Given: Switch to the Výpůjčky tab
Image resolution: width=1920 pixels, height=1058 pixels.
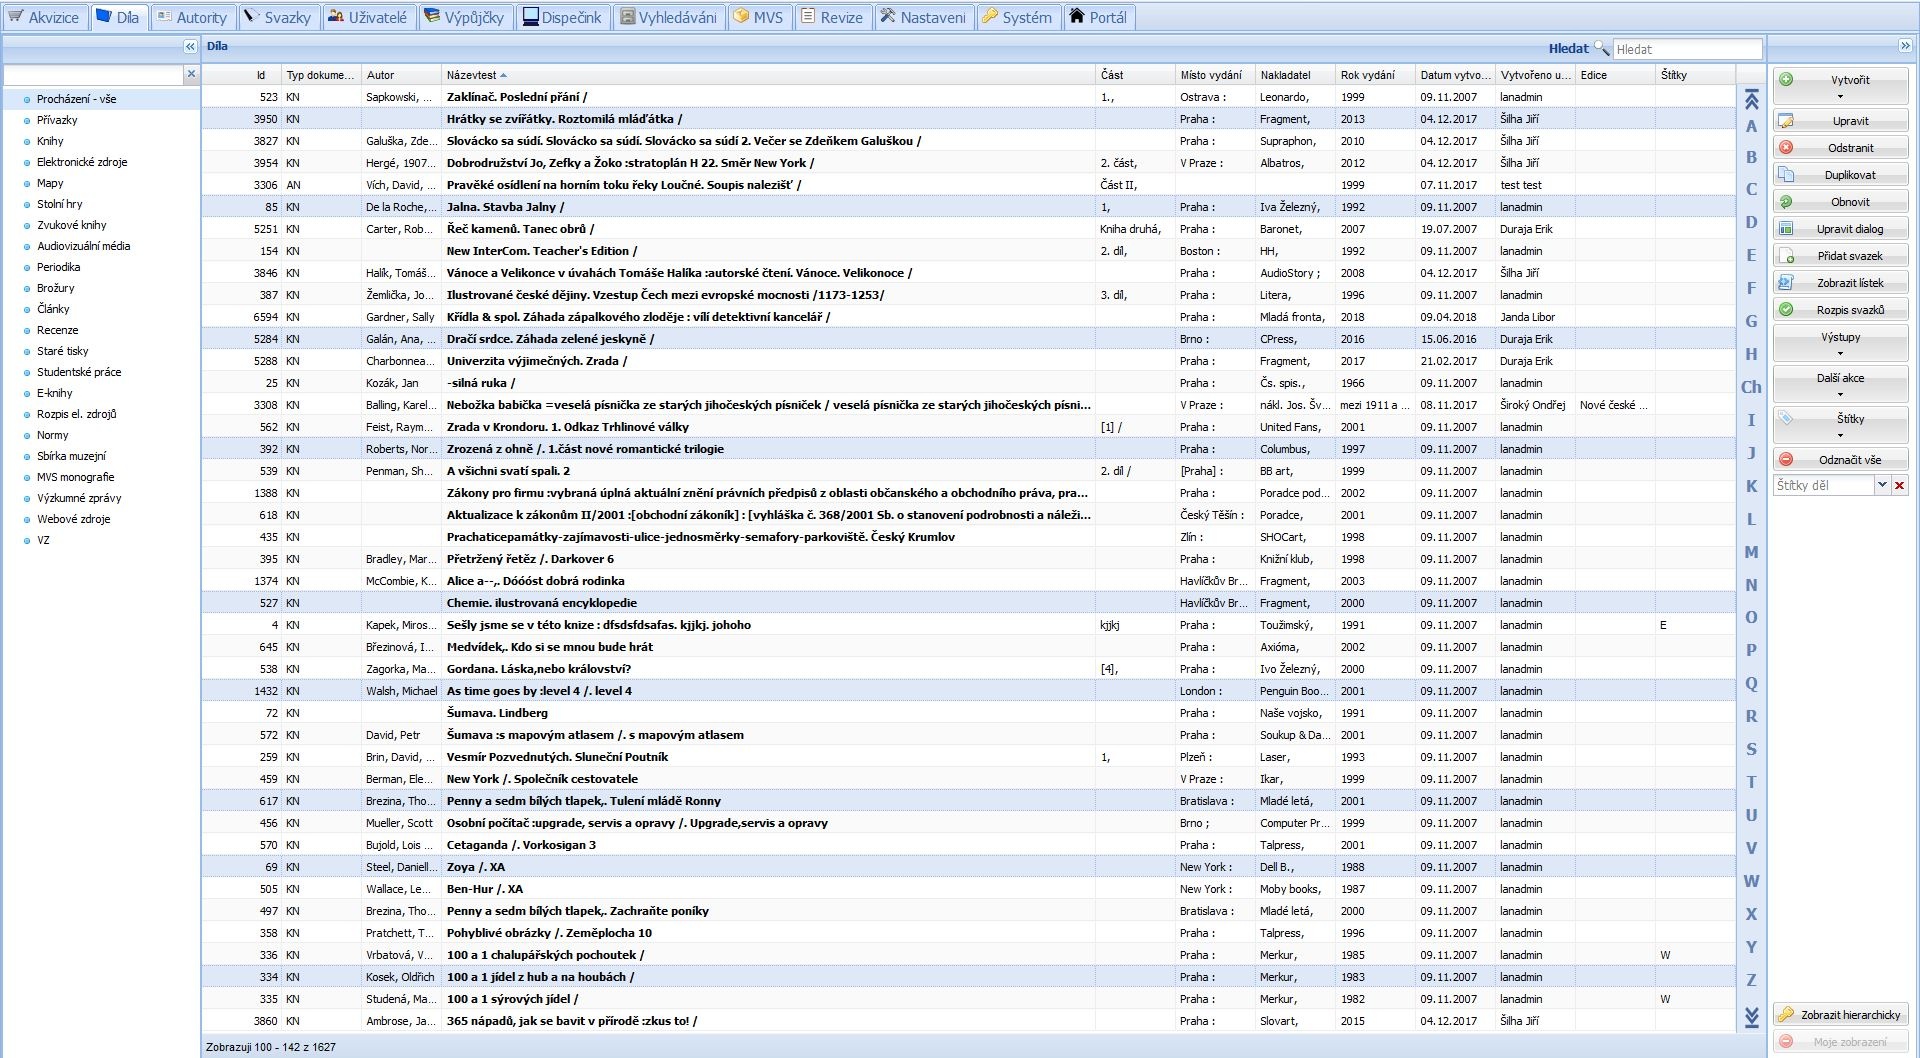Looking at the screenshot, I should [x=464, y=17].
